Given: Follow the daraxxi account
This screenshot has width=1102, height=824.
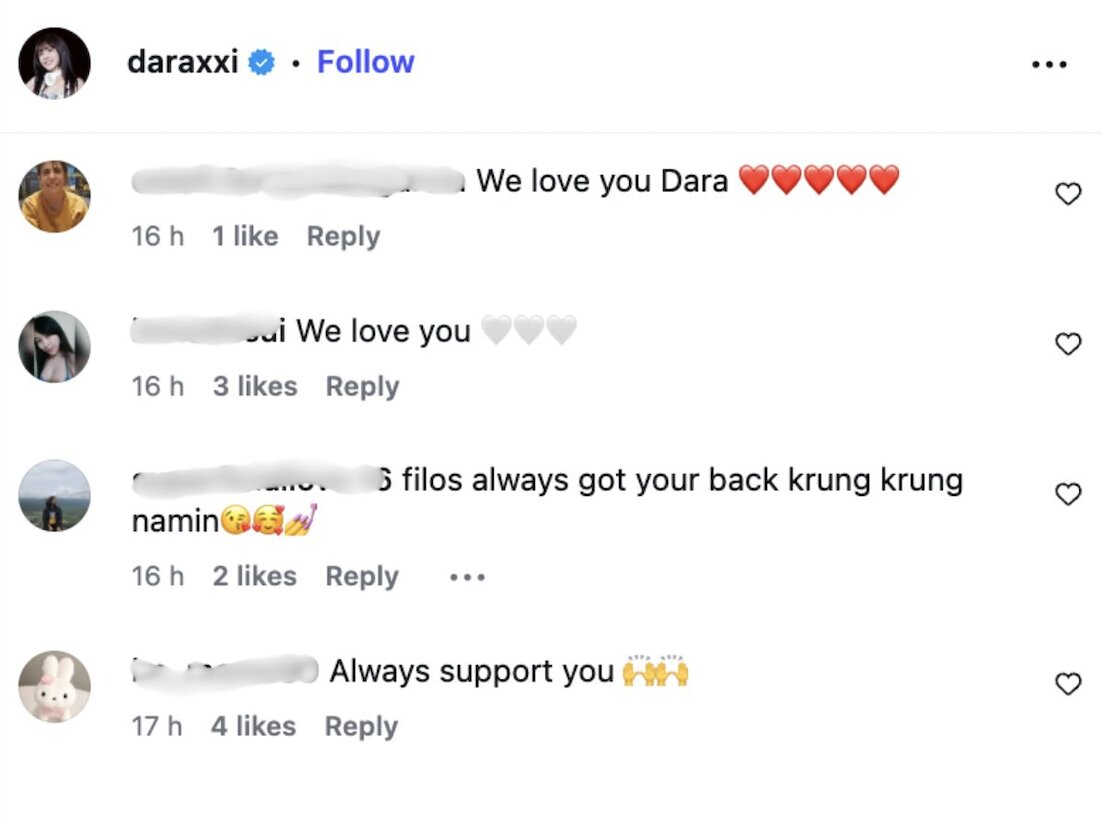Looking at the screenshot, I should pos(365,62).
